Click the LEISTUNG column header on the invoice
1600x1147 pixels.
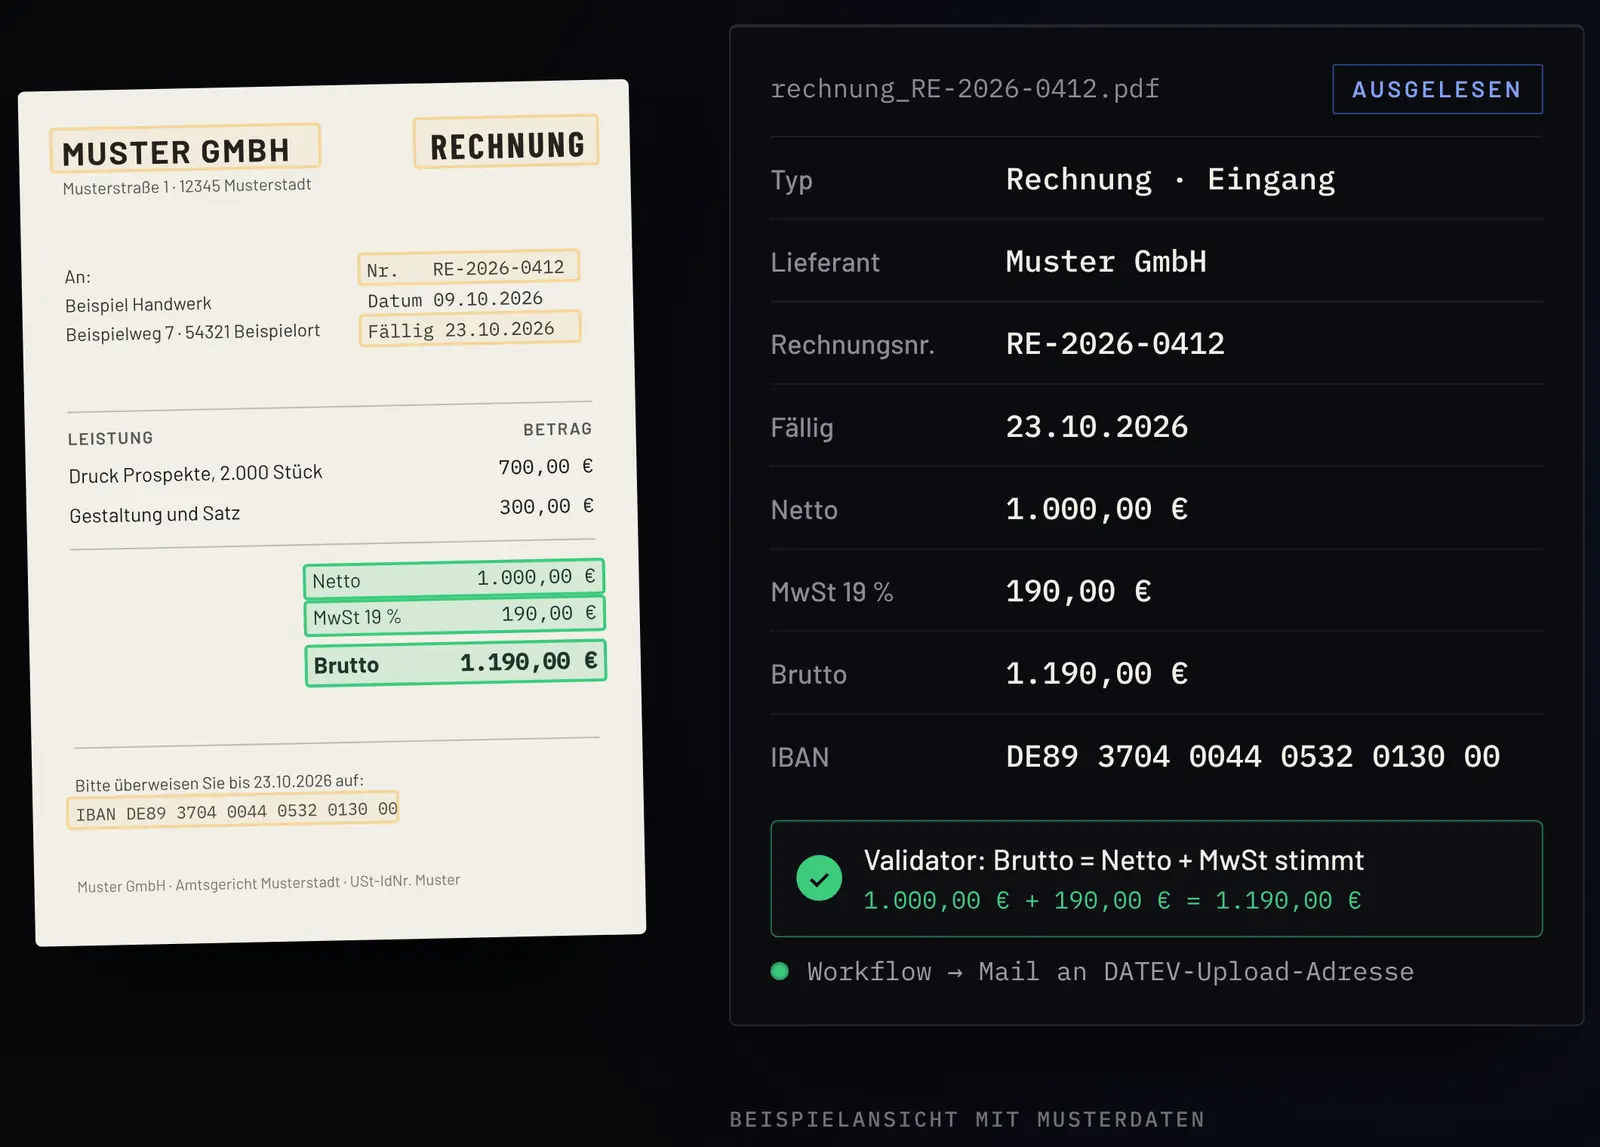coord(110,438)
